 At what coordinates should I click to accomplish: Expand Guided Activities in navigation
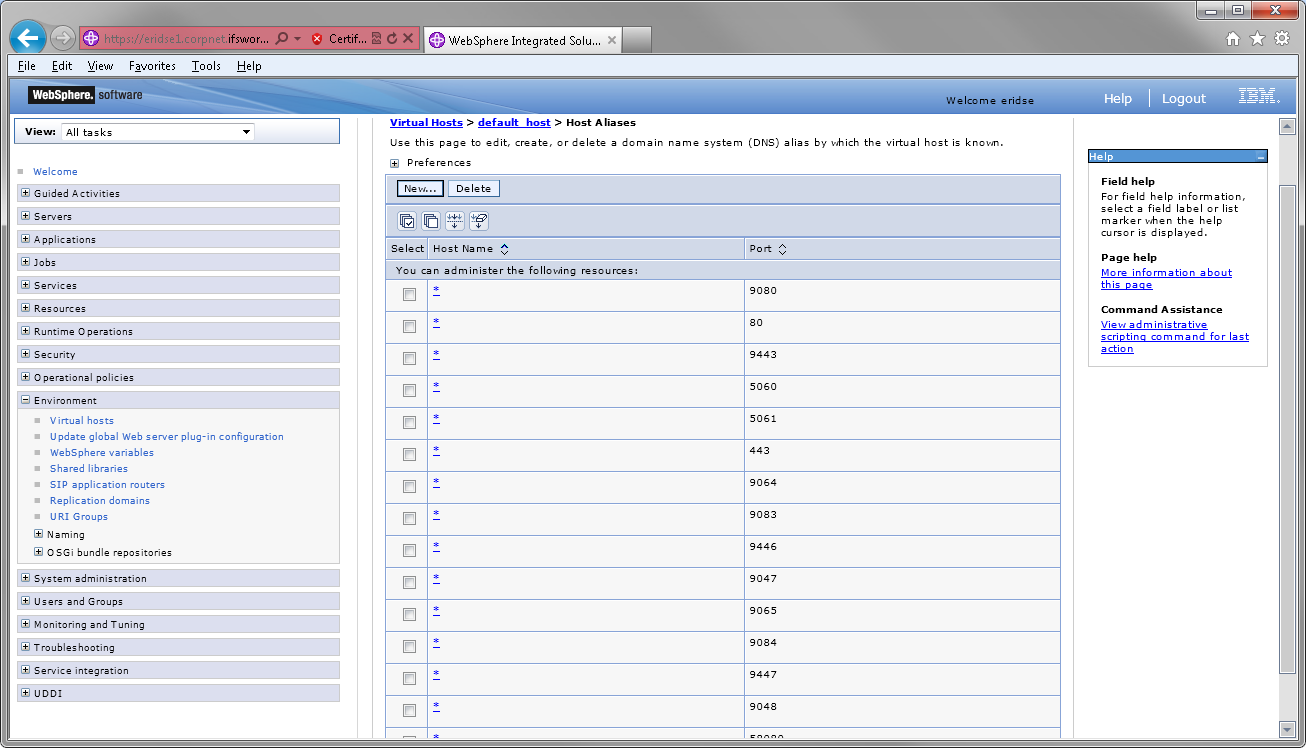coord(26,193)
